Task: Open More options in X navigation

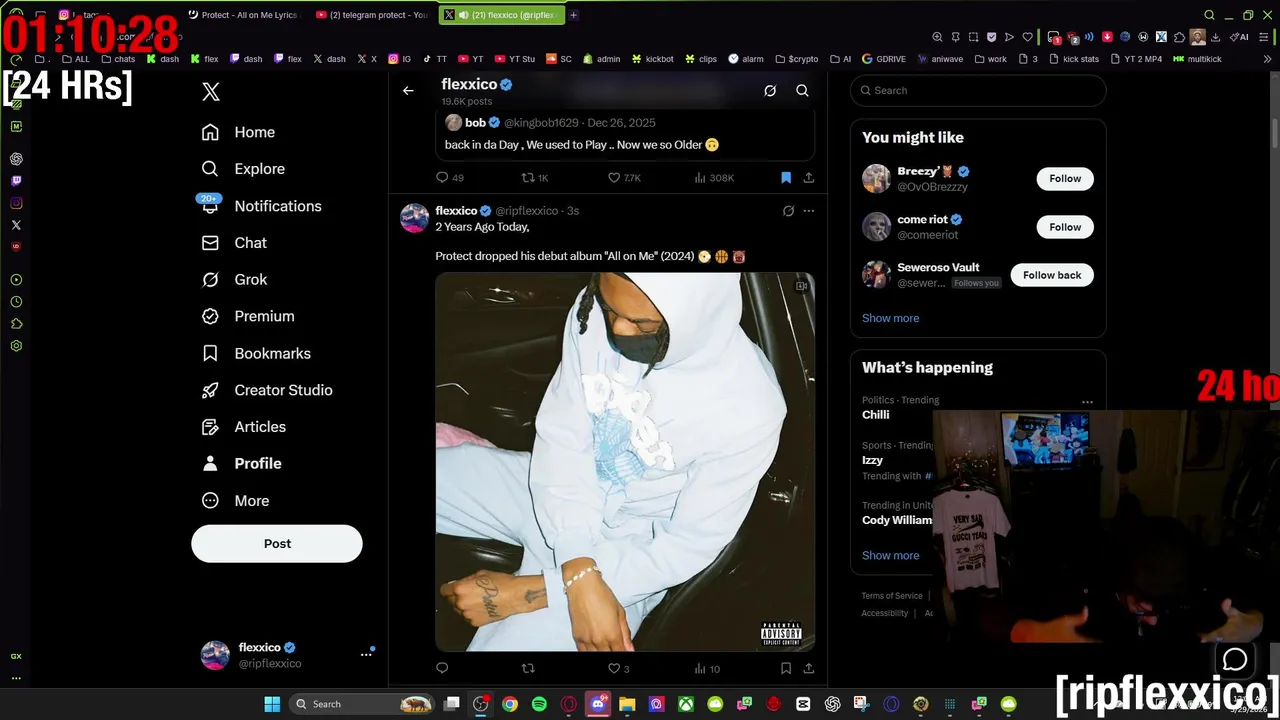Action: [236, 501]
